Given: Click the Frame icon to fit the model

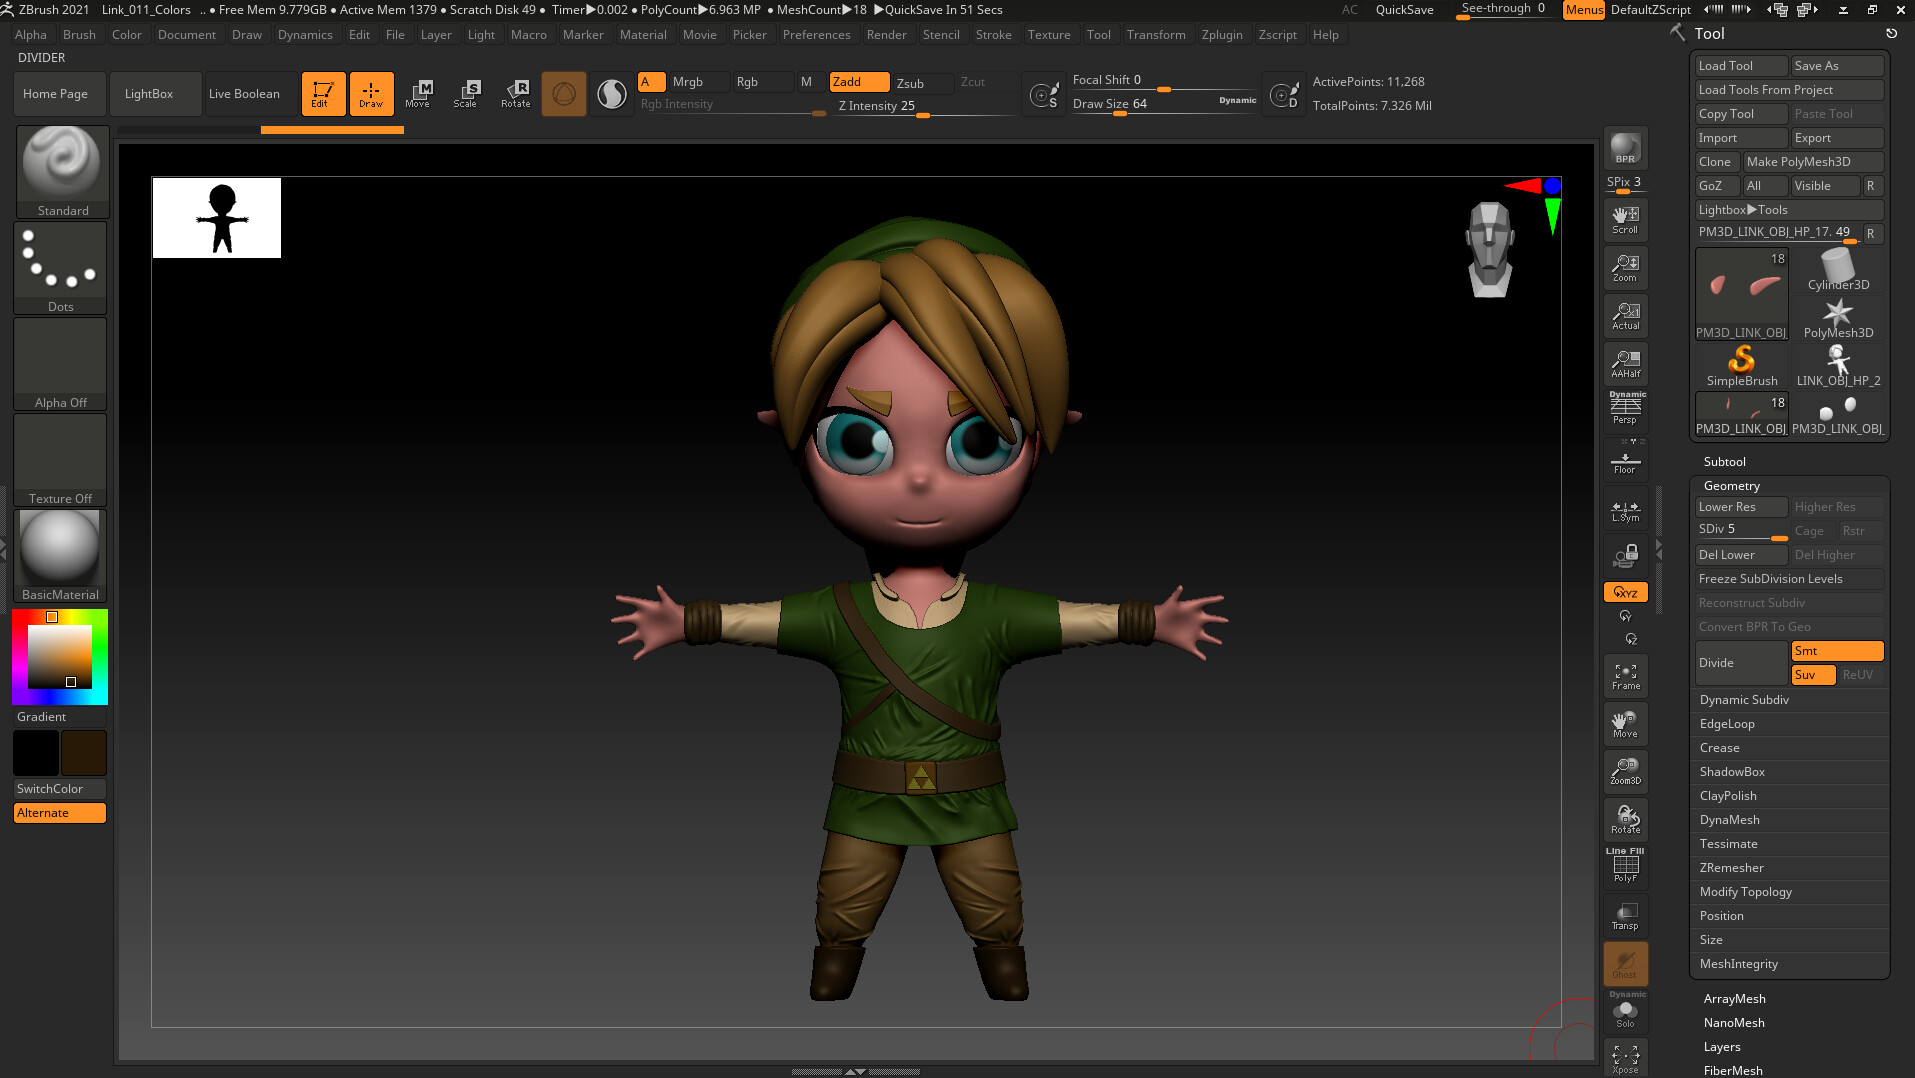Looking at the screenshot, I should tap(1624, 674).
